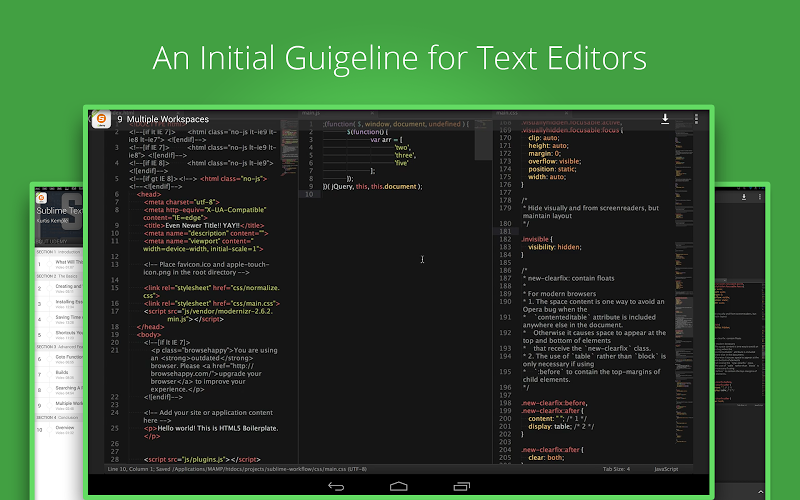Tap the download icon in top bar

pos(665,119)
